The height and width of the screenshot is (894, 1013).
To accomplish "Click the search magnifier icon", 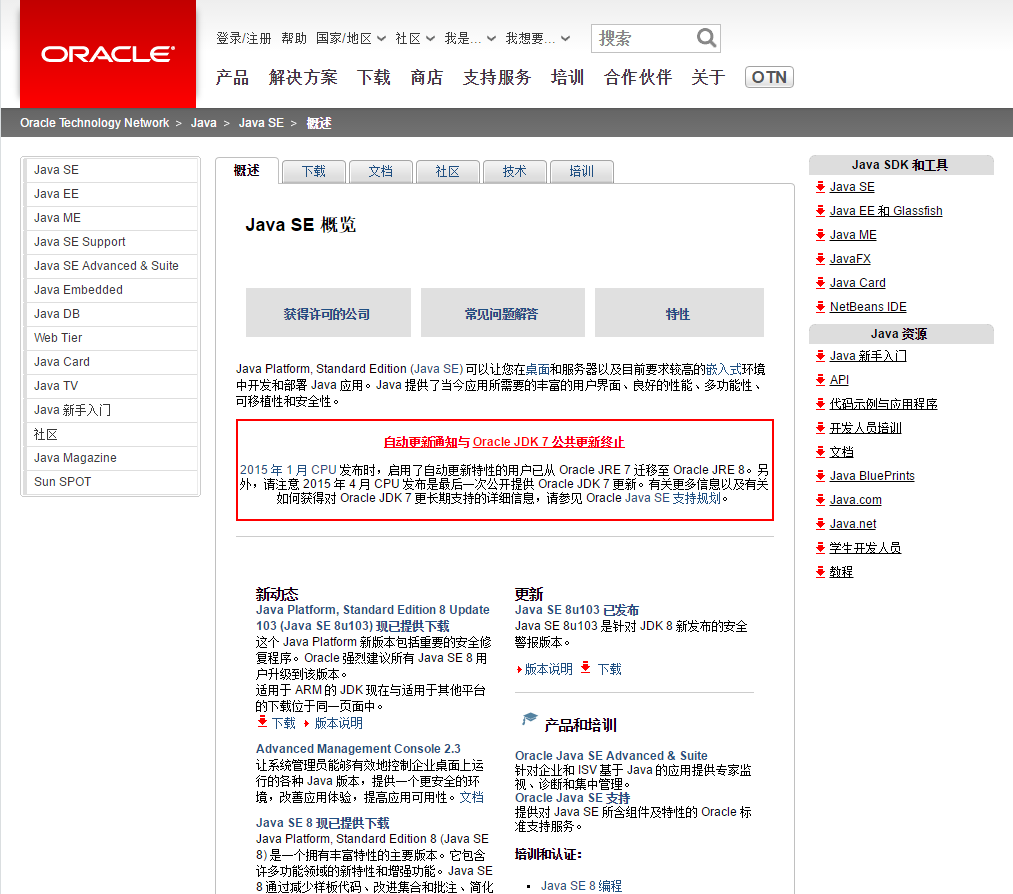I will [706, 37].
